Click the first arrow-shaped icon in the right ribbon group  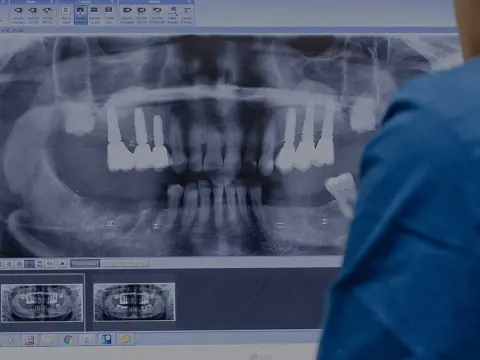click(127, 11)
